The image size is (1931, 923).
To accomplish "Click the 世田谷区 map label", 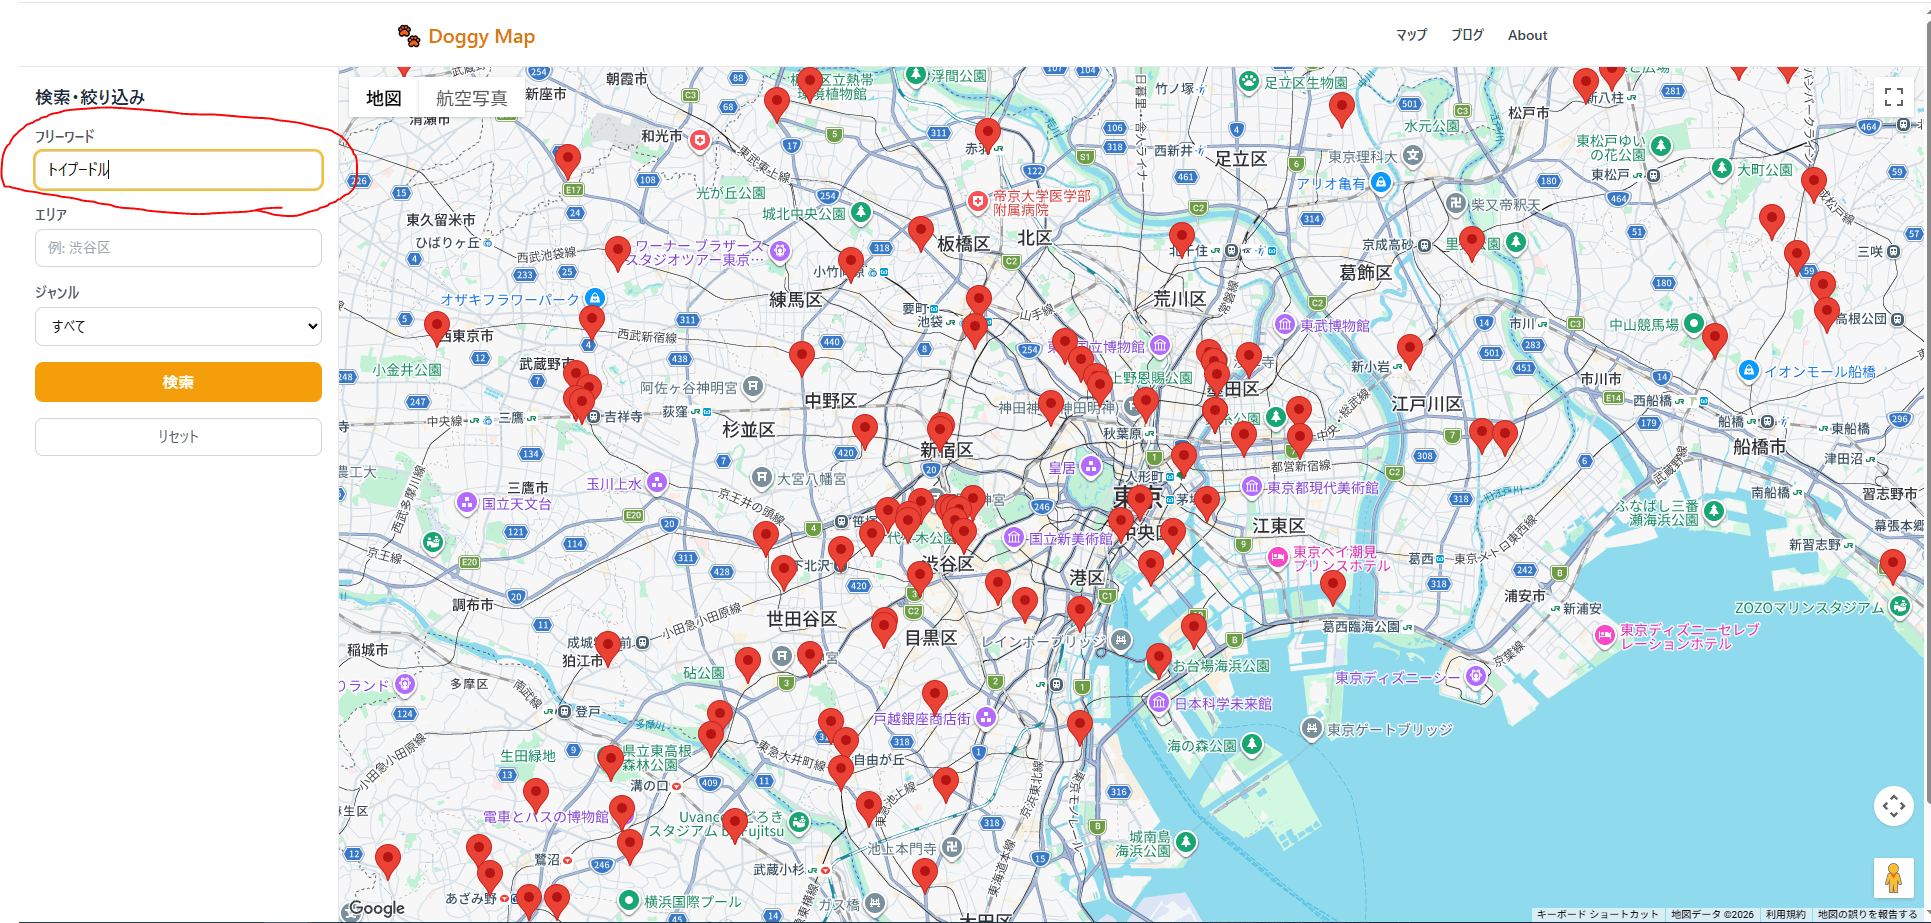I will pyautogui.click(x=802, y=620).
